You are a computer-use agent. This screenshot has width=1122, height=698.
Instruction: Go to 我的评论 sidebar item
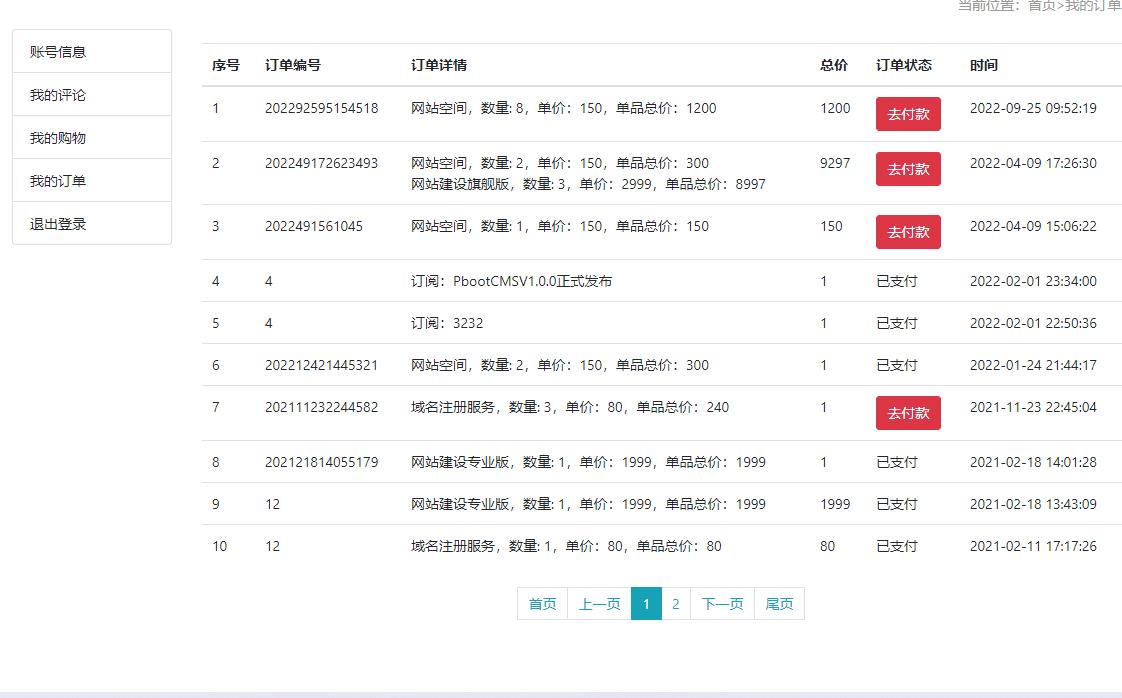tap(58, 95)
